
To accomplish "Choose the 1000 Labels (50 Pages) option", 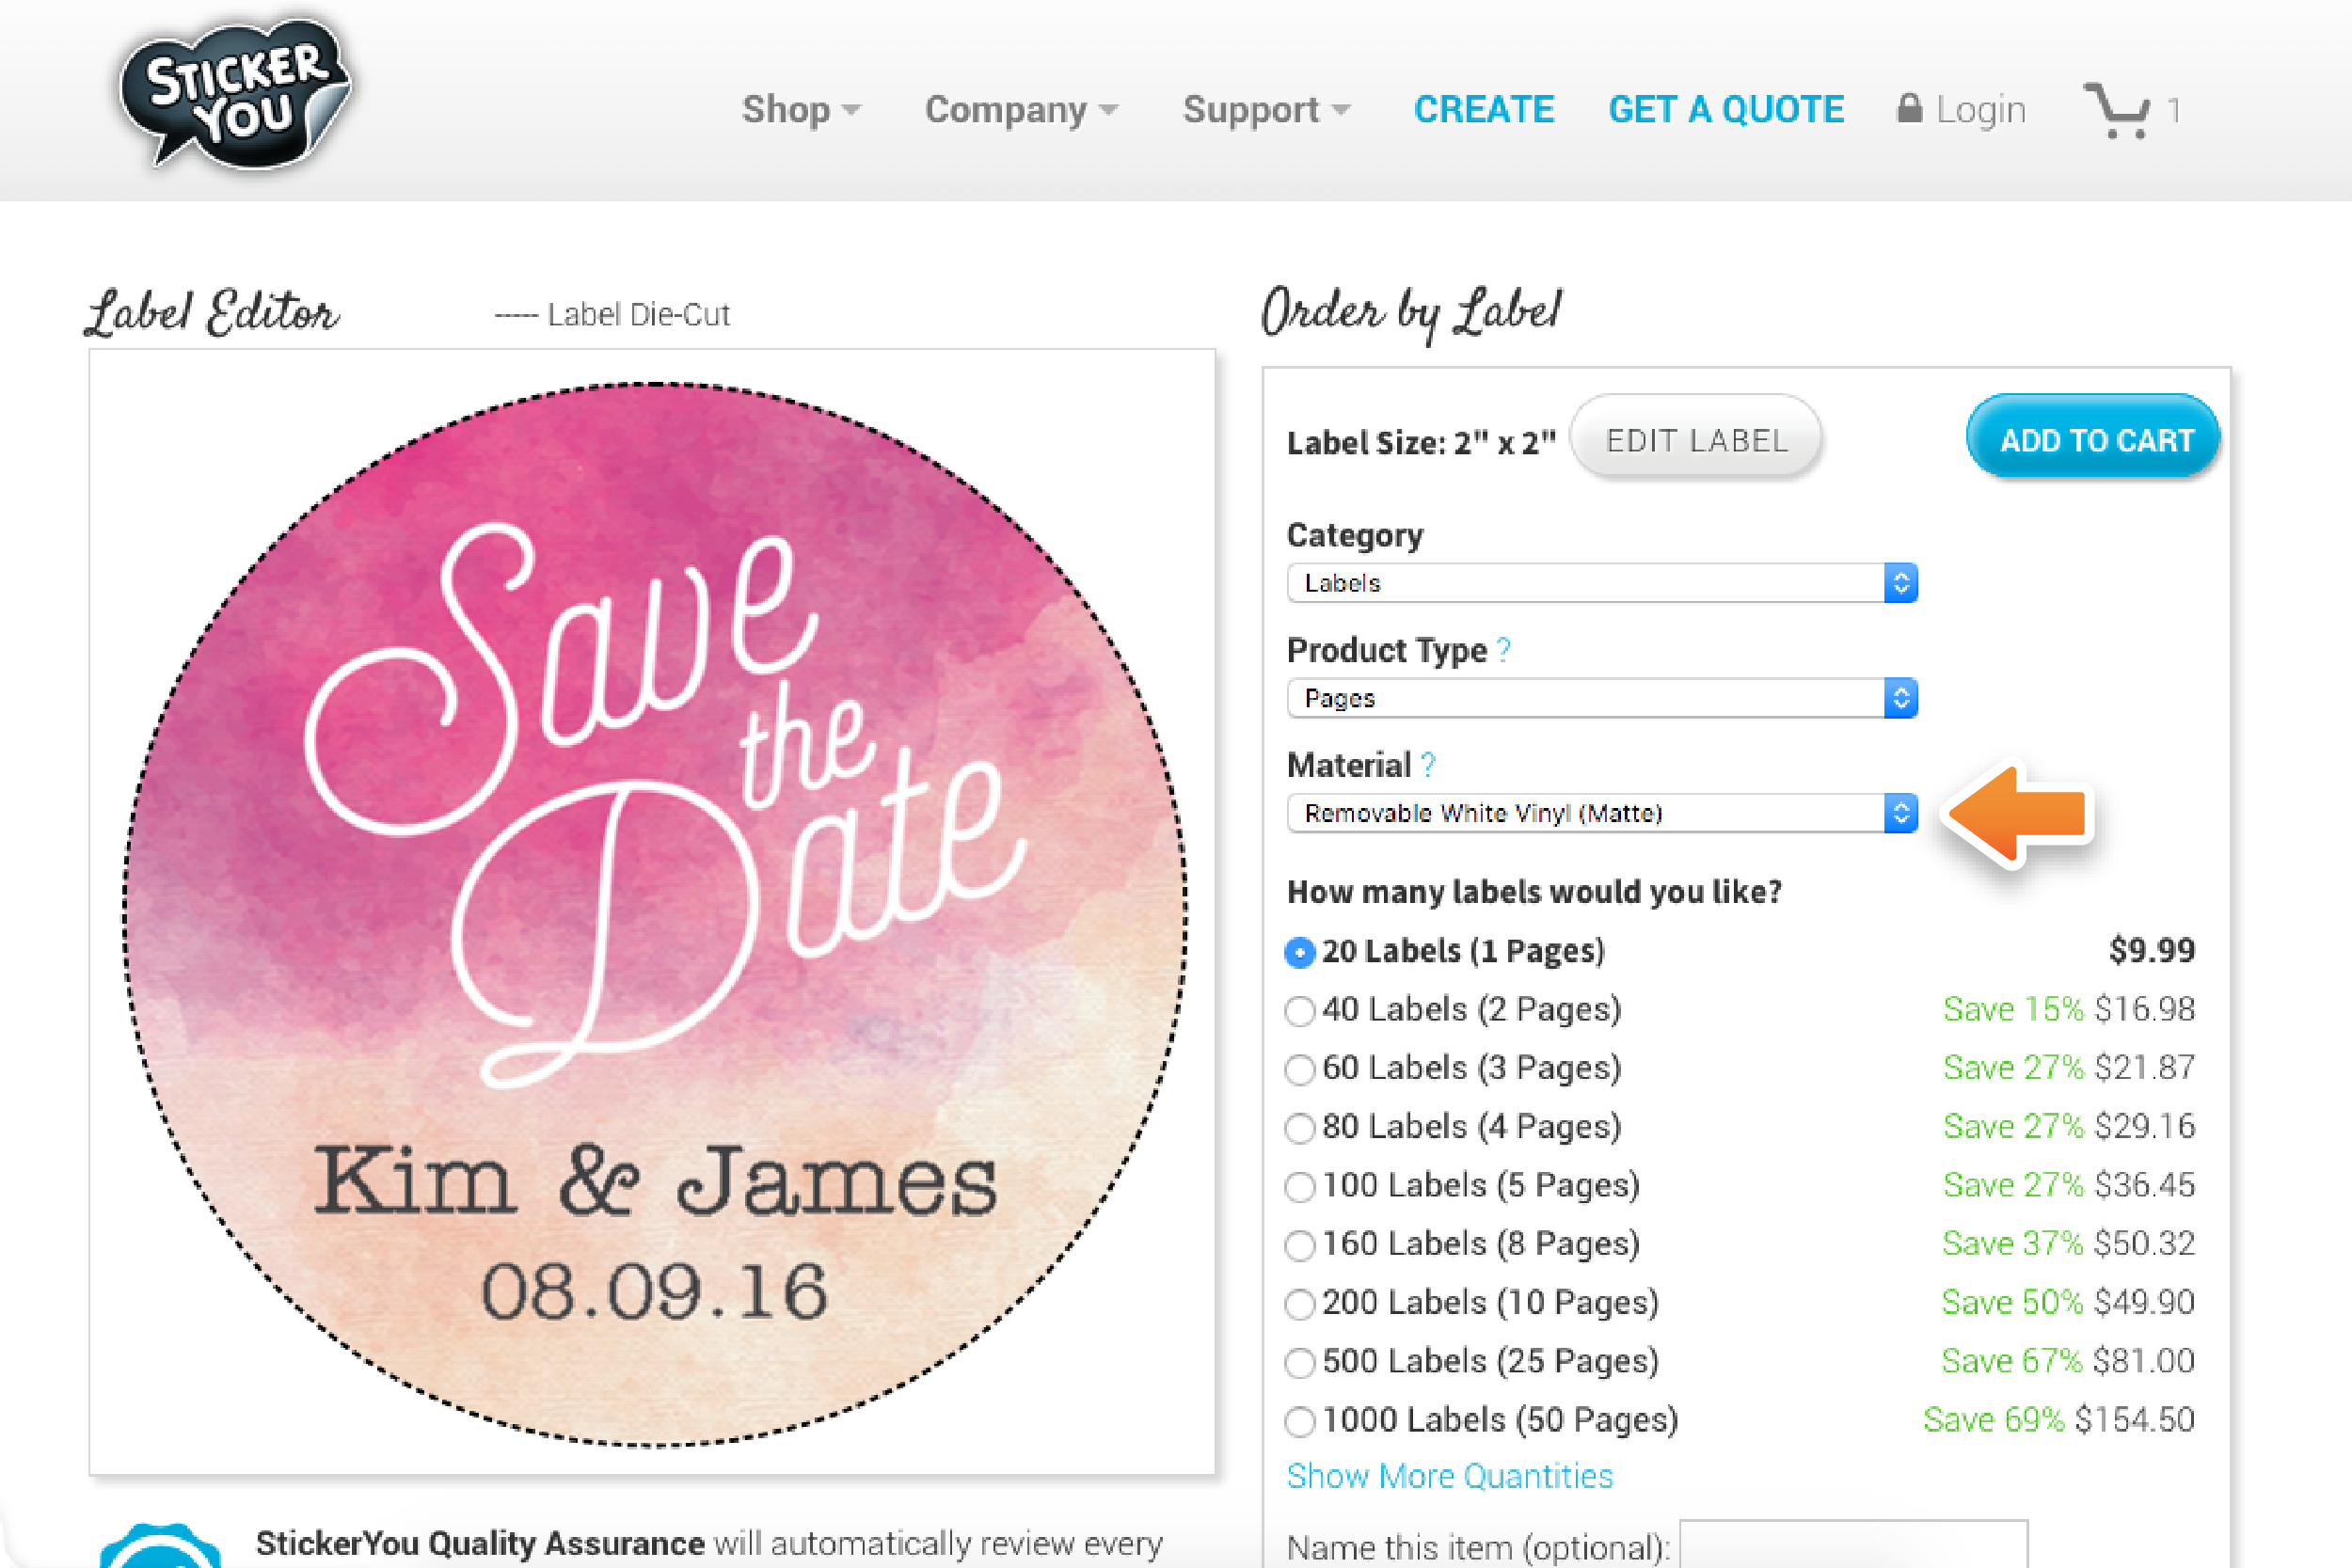I will coord(1300,1421).
